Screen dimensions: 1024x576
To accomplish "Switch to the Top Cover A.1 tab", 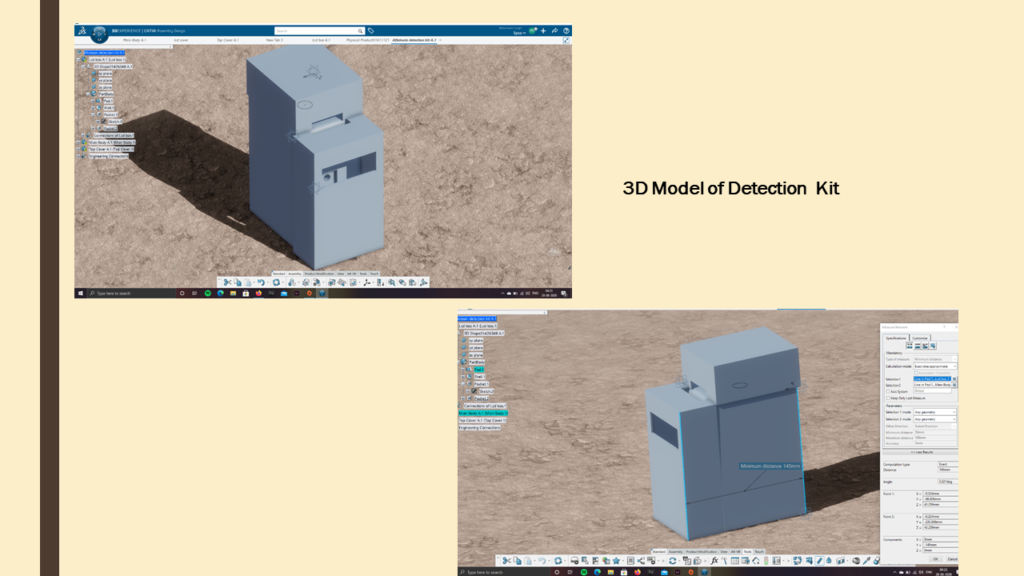I will [x=227, y=40].
